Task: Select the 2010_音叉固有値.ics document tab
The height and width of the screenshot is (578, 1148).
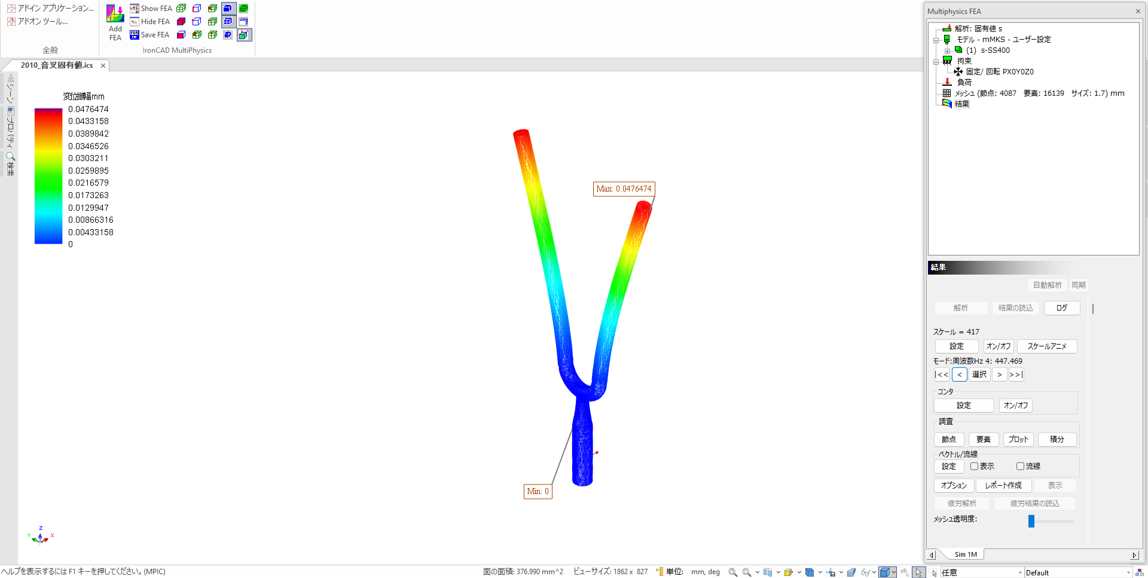Action: pos(57,66)
